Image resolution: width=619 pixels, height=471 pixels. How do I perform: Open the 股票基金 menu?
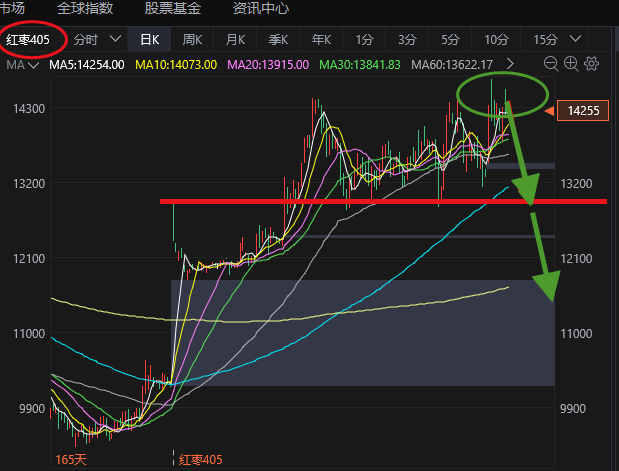[173, 8]
